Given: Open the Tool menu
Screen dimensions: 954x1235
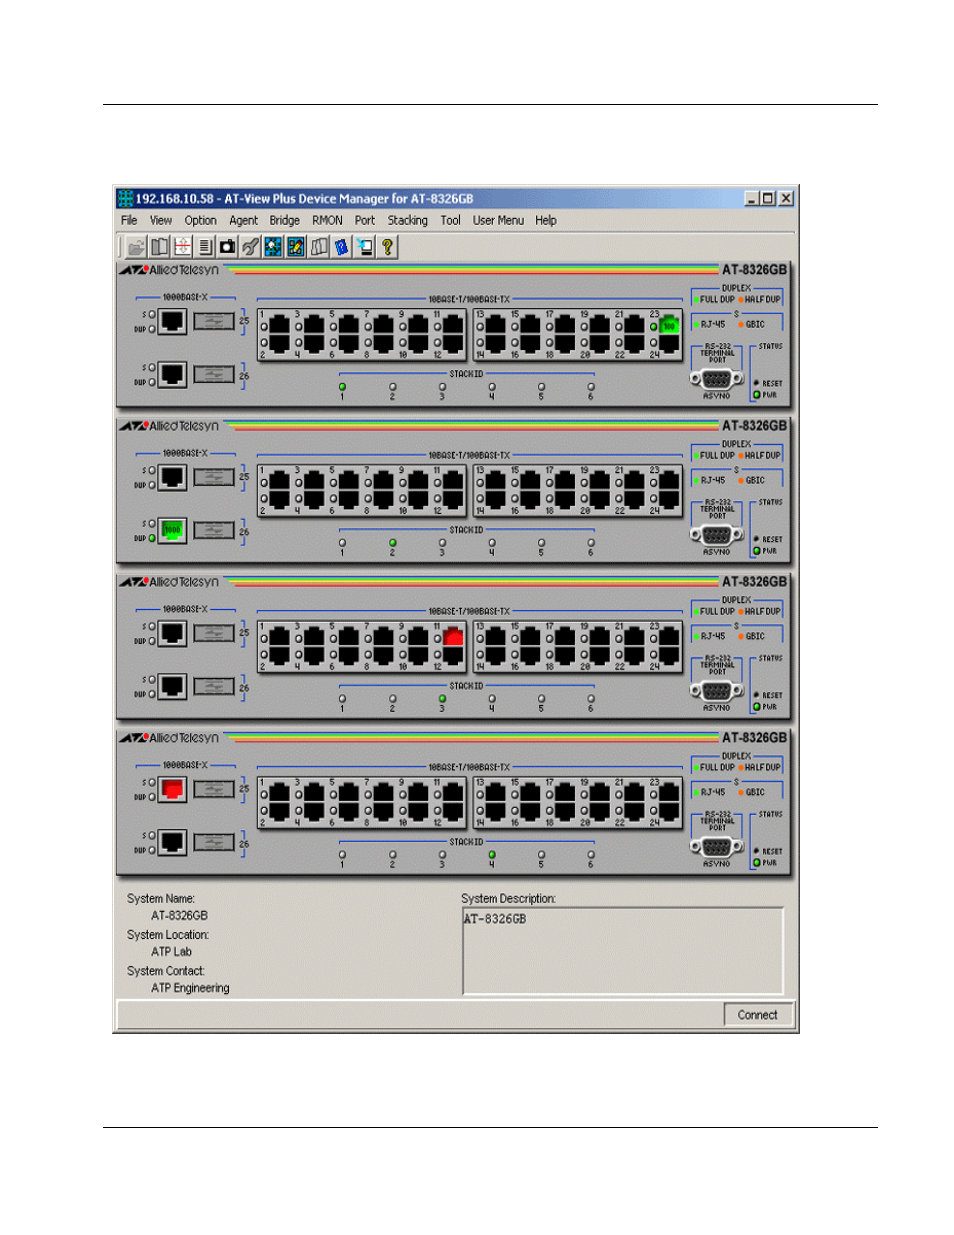Looking at the screenshot, I should (x=451, y=220).
